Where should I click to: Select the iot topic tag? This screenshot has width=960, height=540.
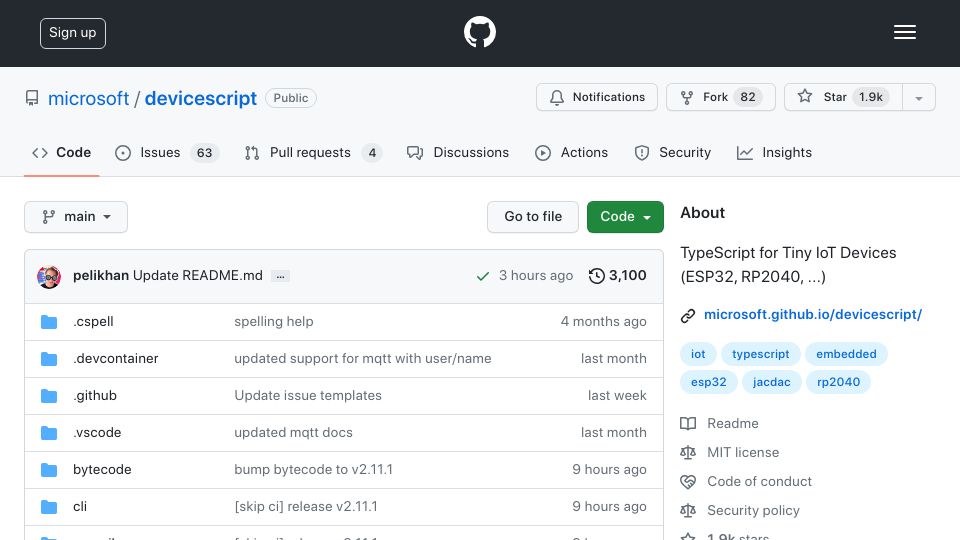pyautogui.click(x=698, y=354)
